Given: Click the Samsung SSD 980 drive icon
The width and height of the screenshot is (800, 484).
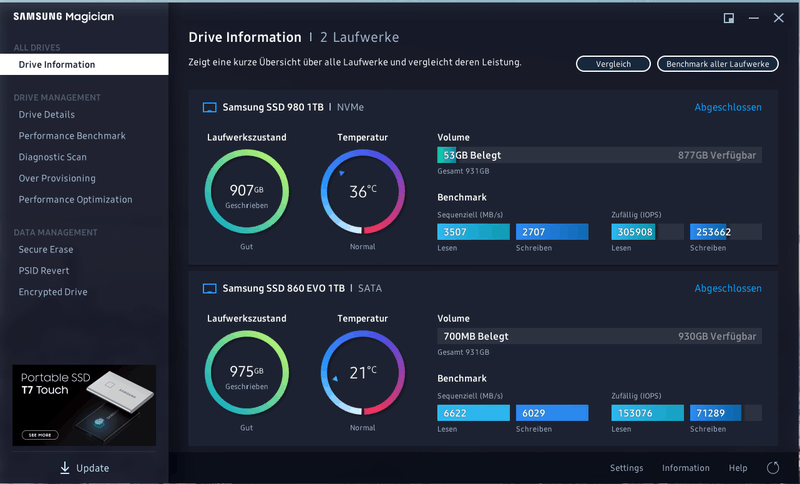Looking at the screenshot, I should [210, 107].
